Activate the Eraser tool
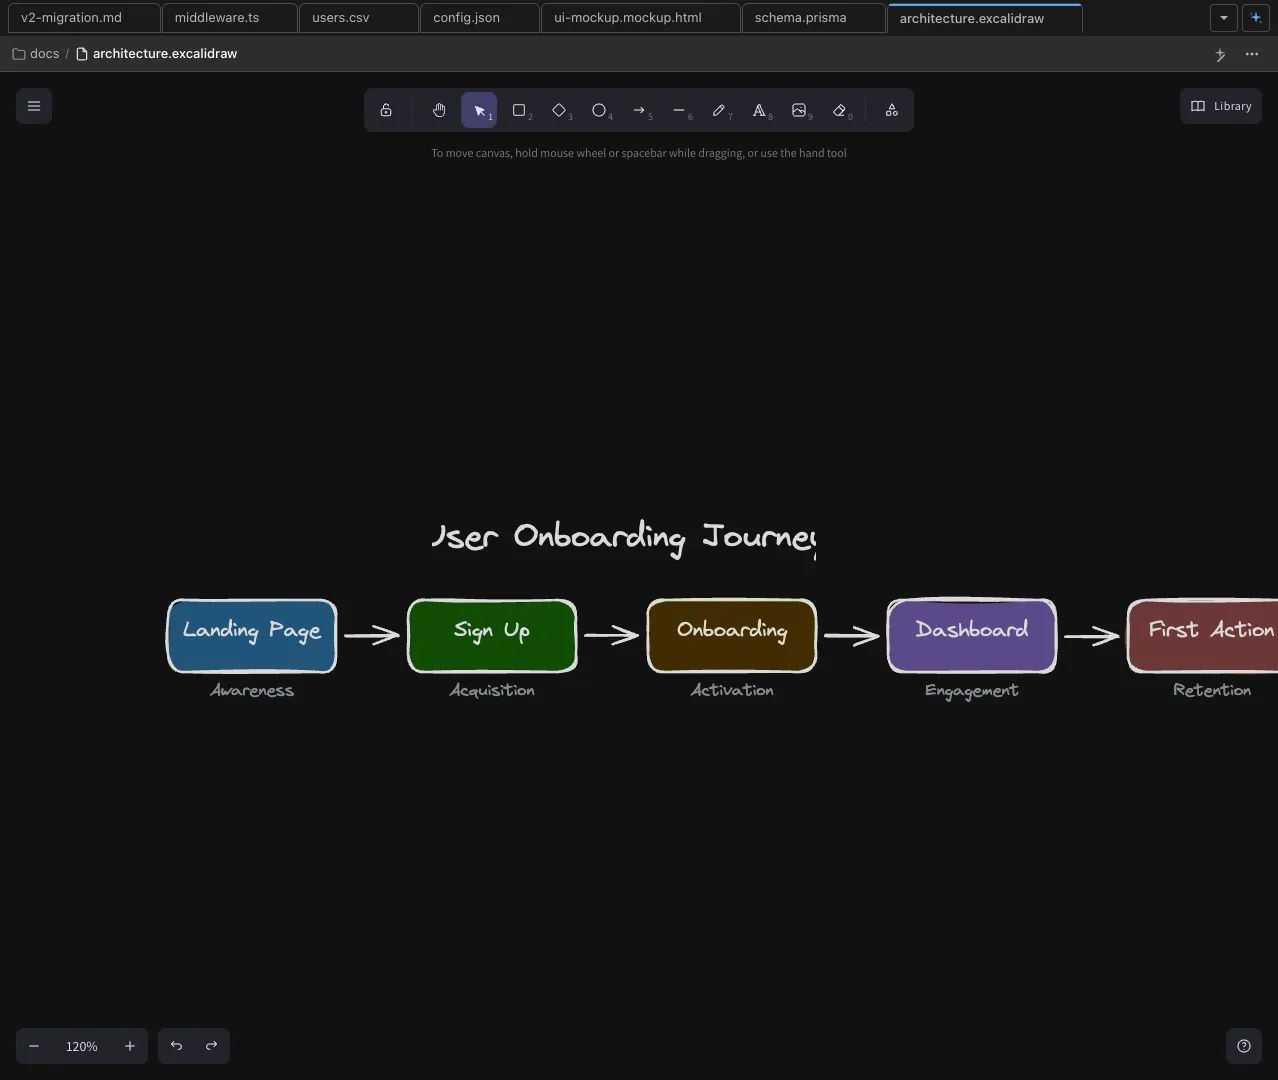The width and height of the screenshot is (1278, 1080). [x=840, y=110]
